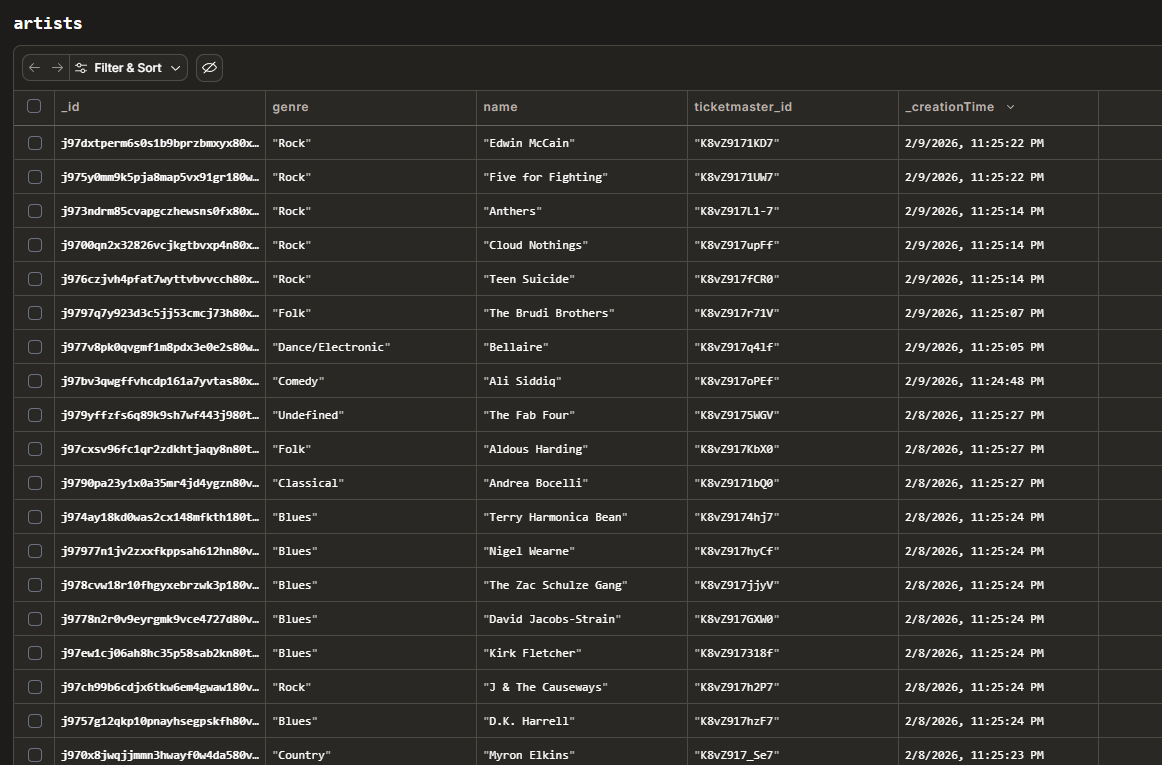Click the "Bellaire" name cell

click(x=582, y=348)
